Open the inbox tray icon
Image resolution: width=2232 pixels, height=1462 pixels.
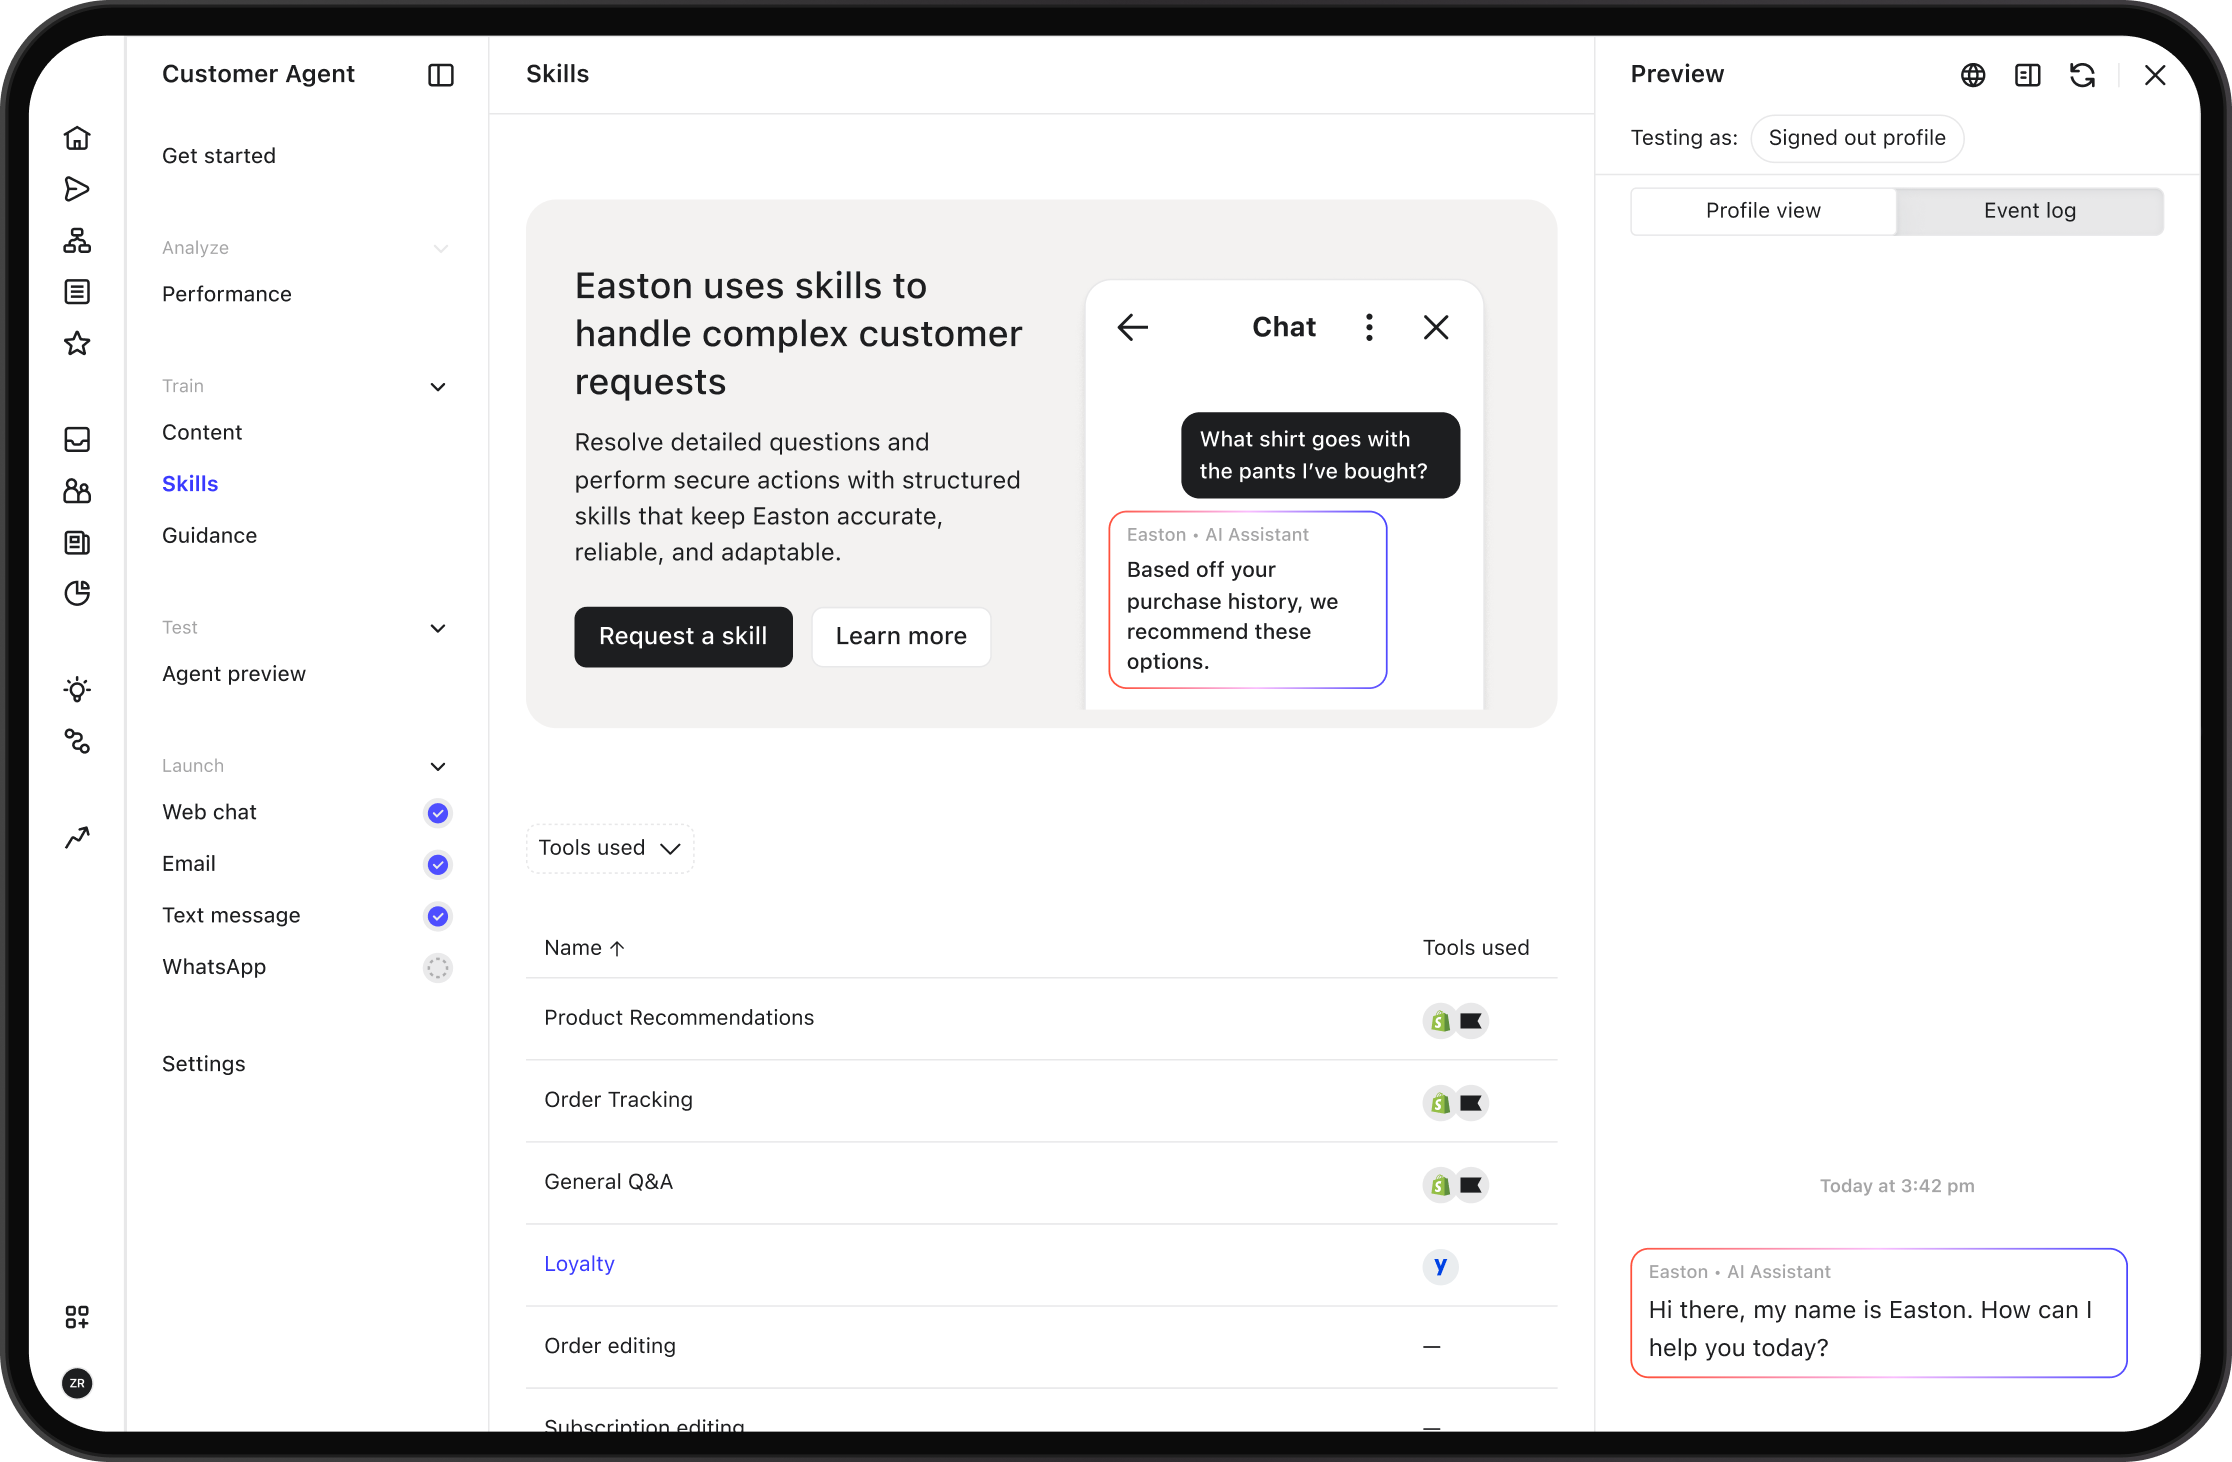coord(77,440)
